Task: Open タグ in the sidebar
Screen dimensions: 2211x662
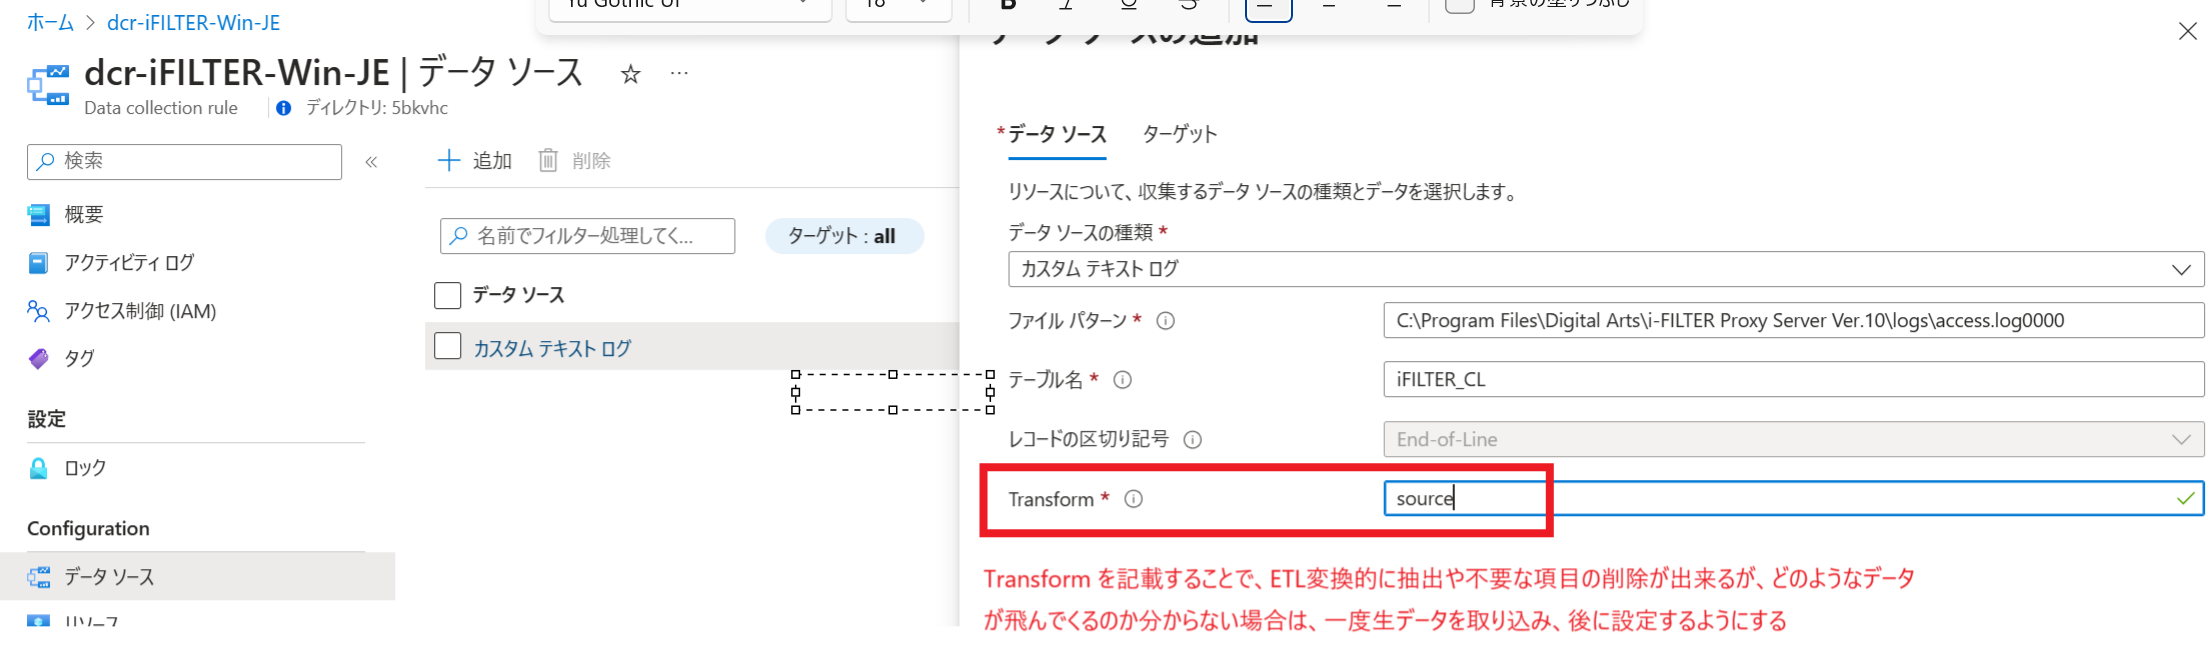Action: tap(79, 358)
